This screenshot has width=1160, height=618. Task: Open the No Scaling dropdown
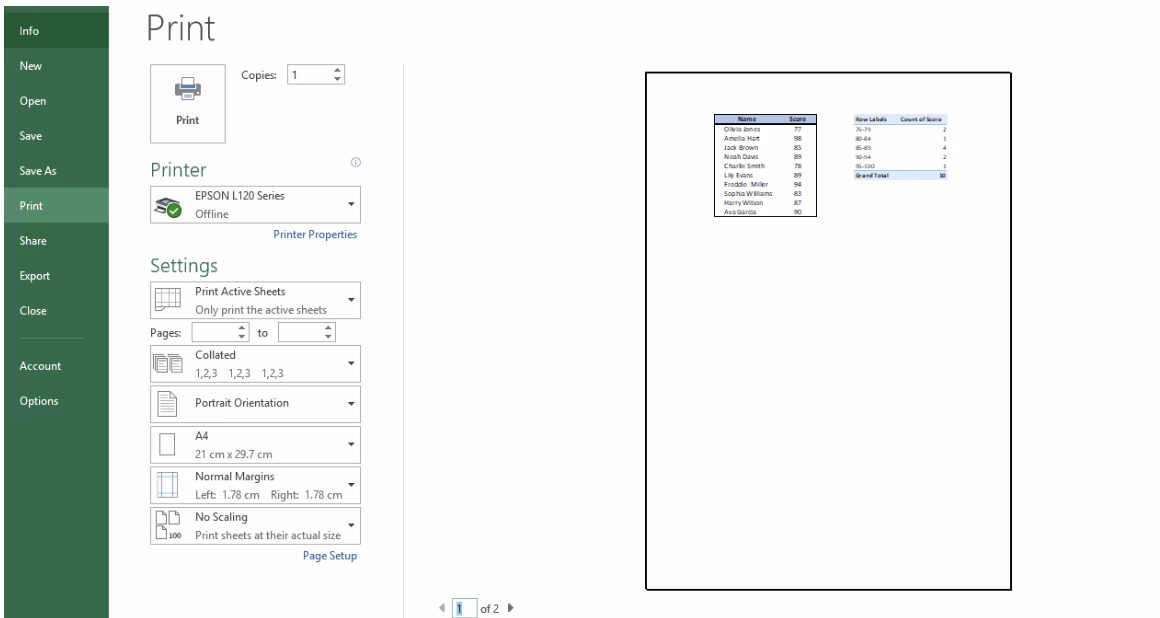351,525
